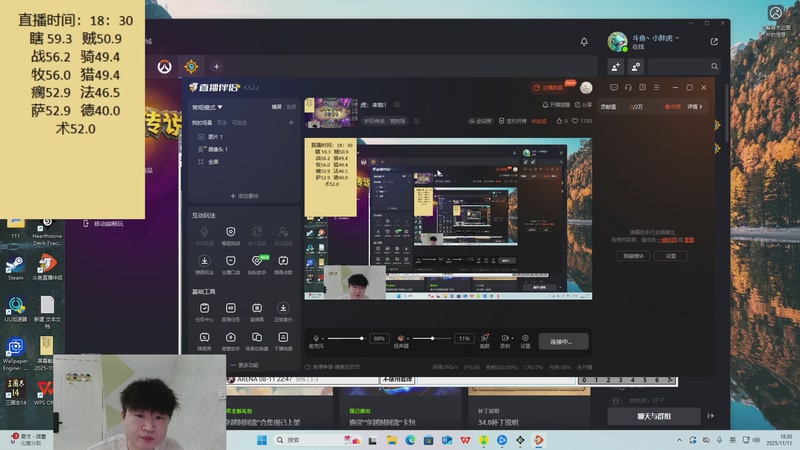Open 美颜 beauty filter settings
Viewport: 800px width, 450px height.
[x=484, y=341]
